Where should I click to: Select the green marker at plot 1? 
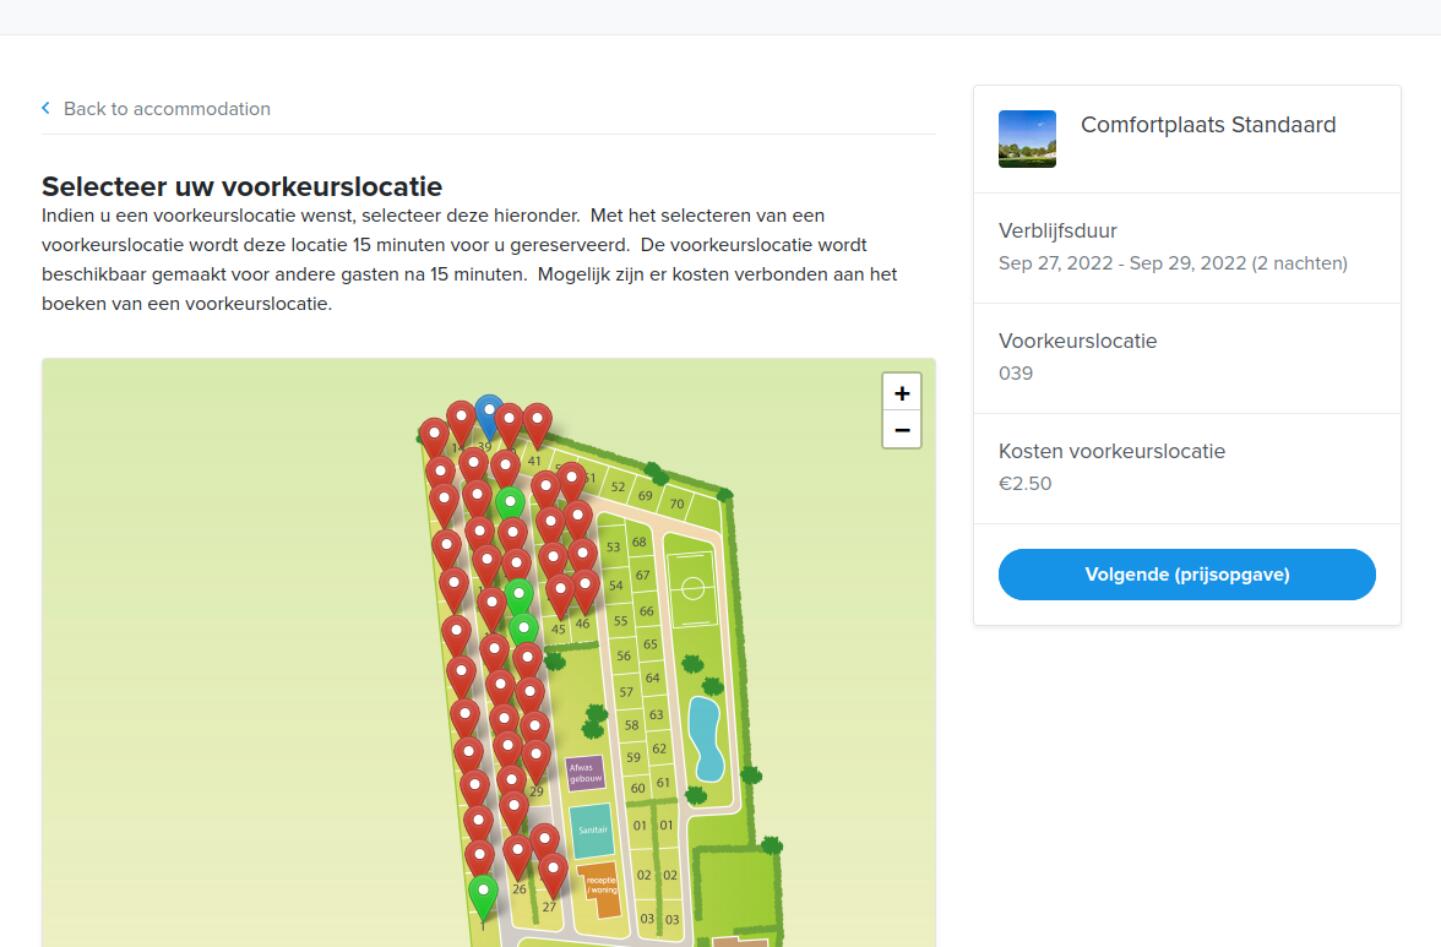[x=483, y=893]
